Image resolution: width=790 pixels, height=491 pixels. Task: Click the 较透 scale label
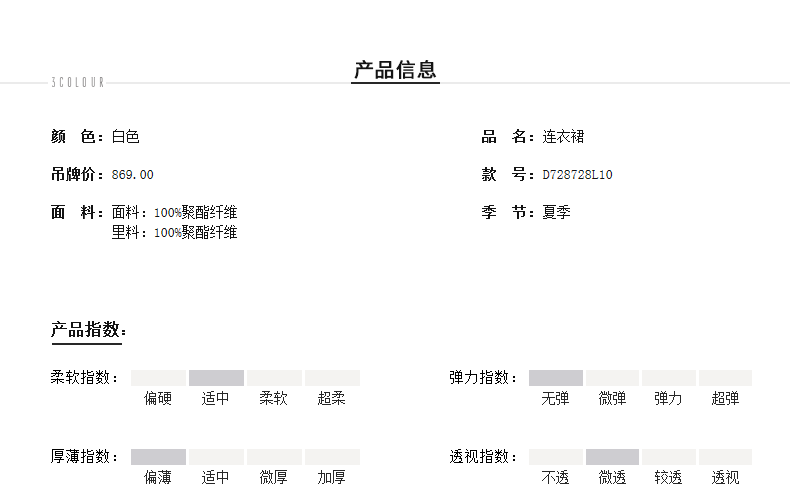668,477
